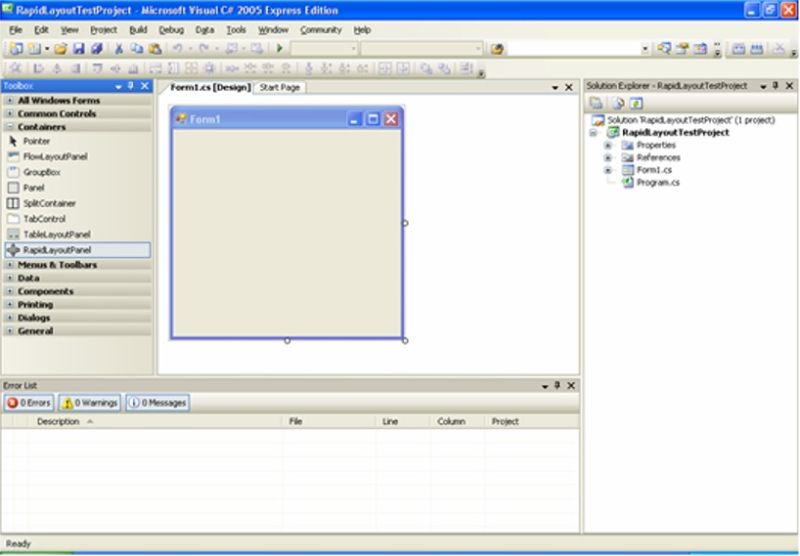Click the Save All toolbar icon

(96, 48)
